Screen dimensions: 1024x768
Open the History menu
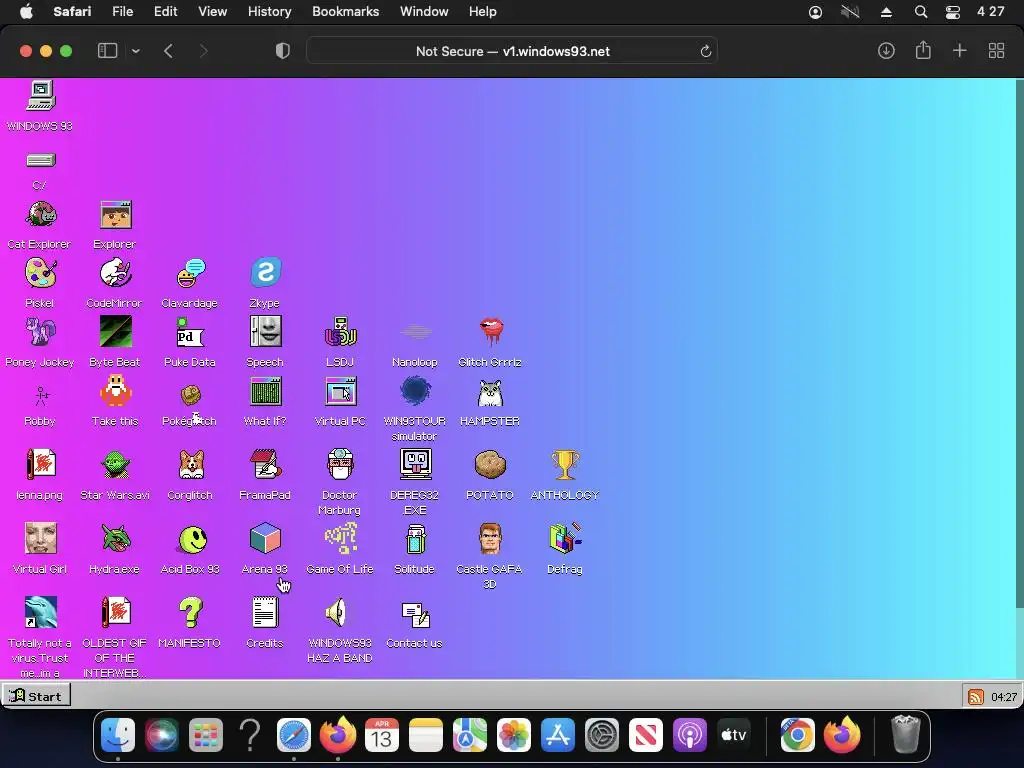tap(269, 12)
